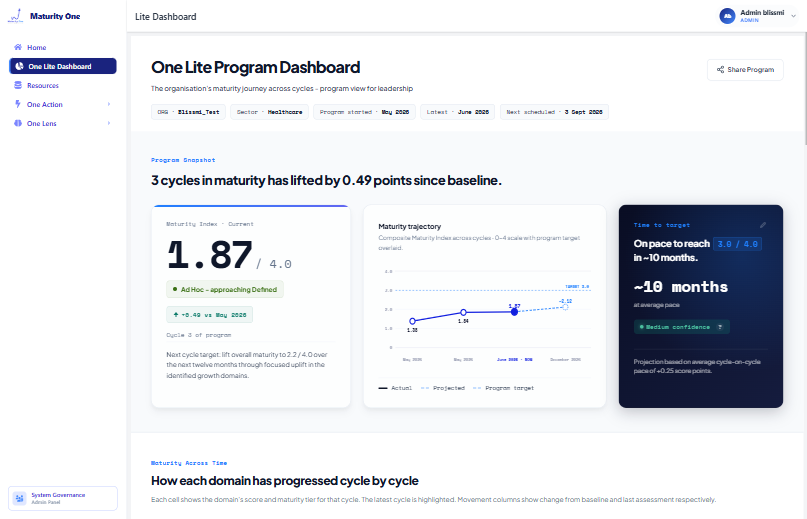Click the Program started May 2026 chip

click(x=364, y=112)
